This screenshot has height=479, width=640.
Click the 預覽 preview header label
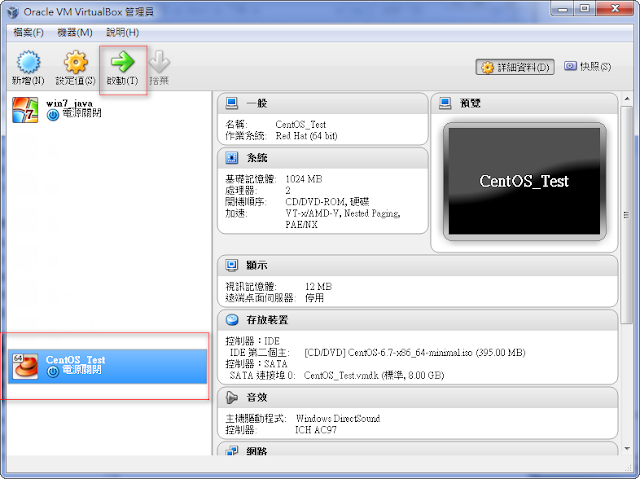click(470, 104)
